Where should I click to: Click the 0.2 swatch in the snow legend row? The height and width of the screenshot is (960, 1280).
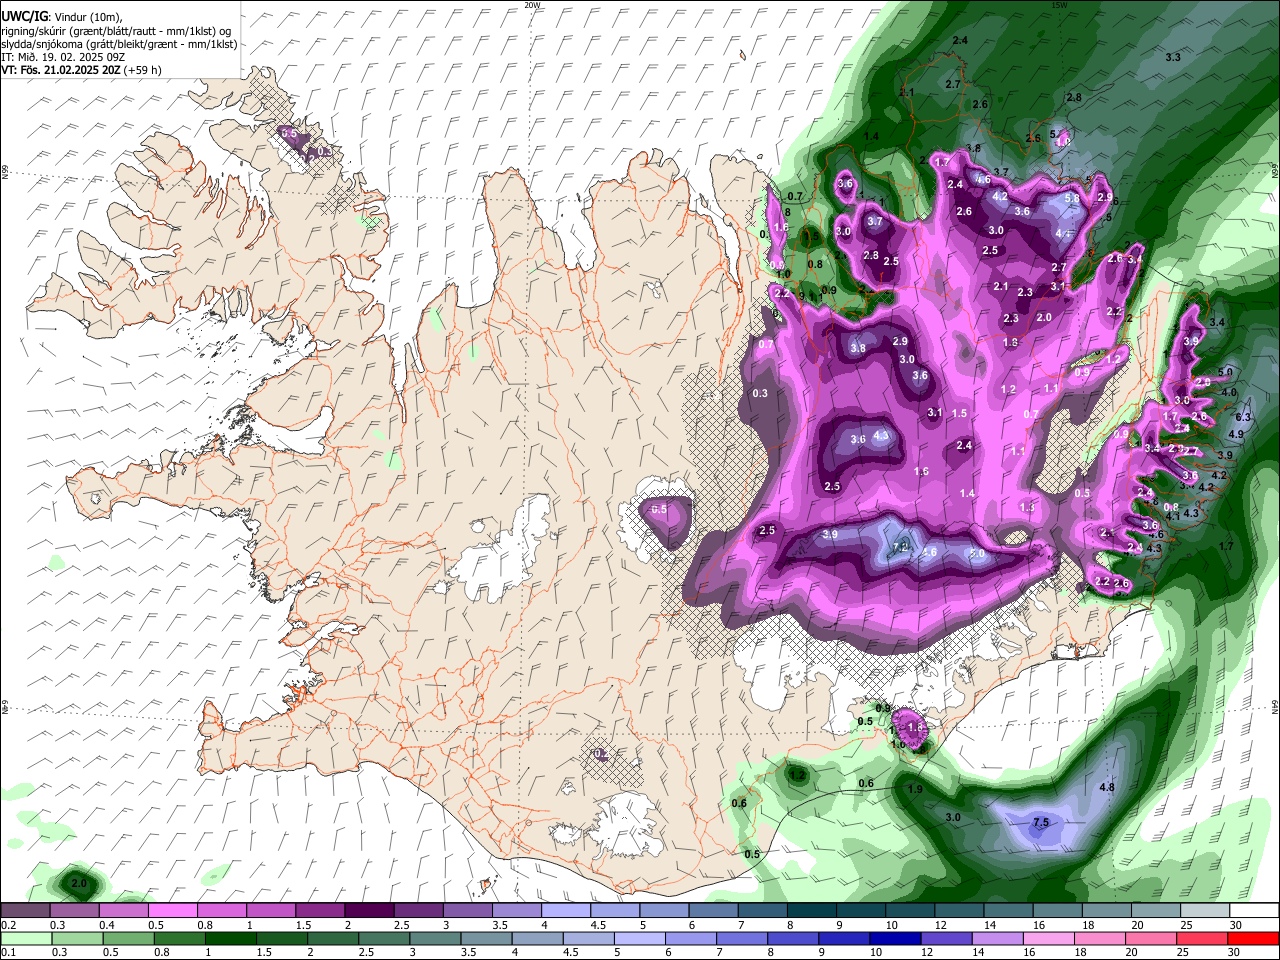pyautogui.click(x=26, y=910)
